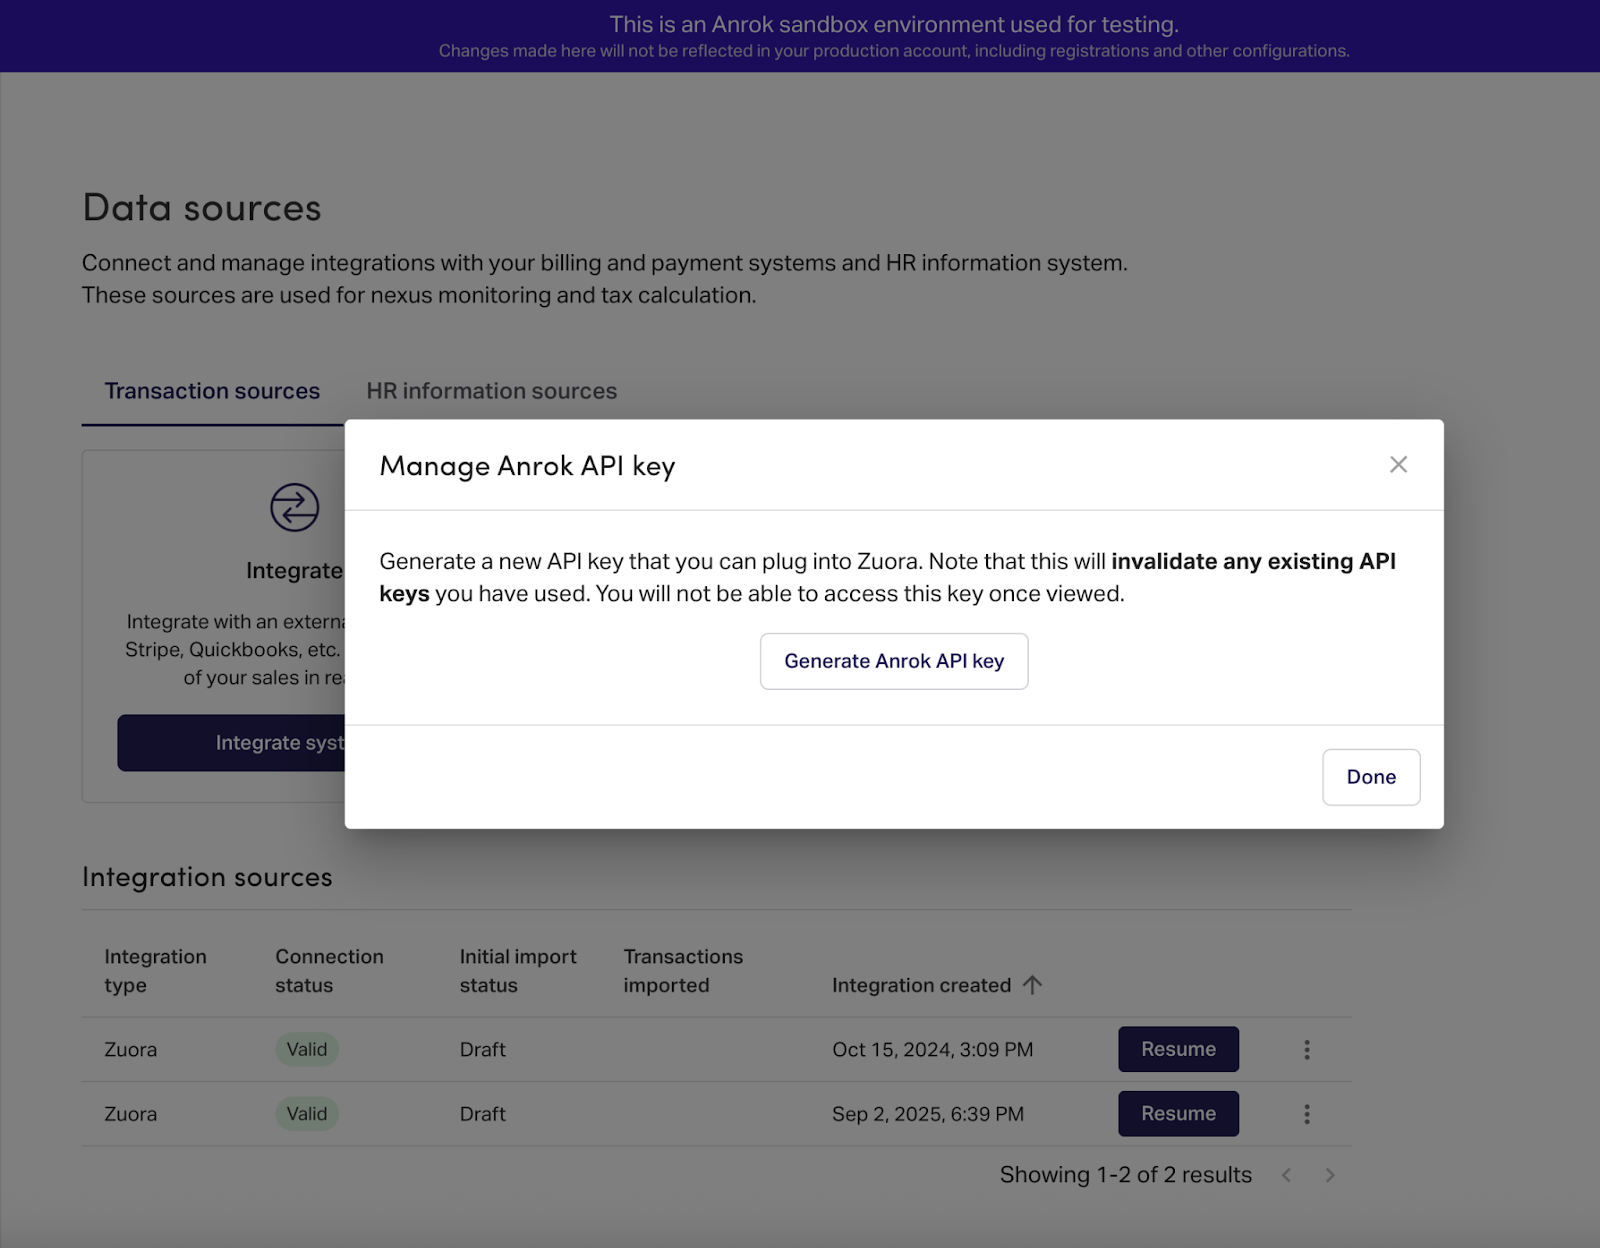Viewport: 1600px width, 1248px height.
Task: Resume the Oct 15, 2024 Zuora integration
Action: (1178, 1049)
